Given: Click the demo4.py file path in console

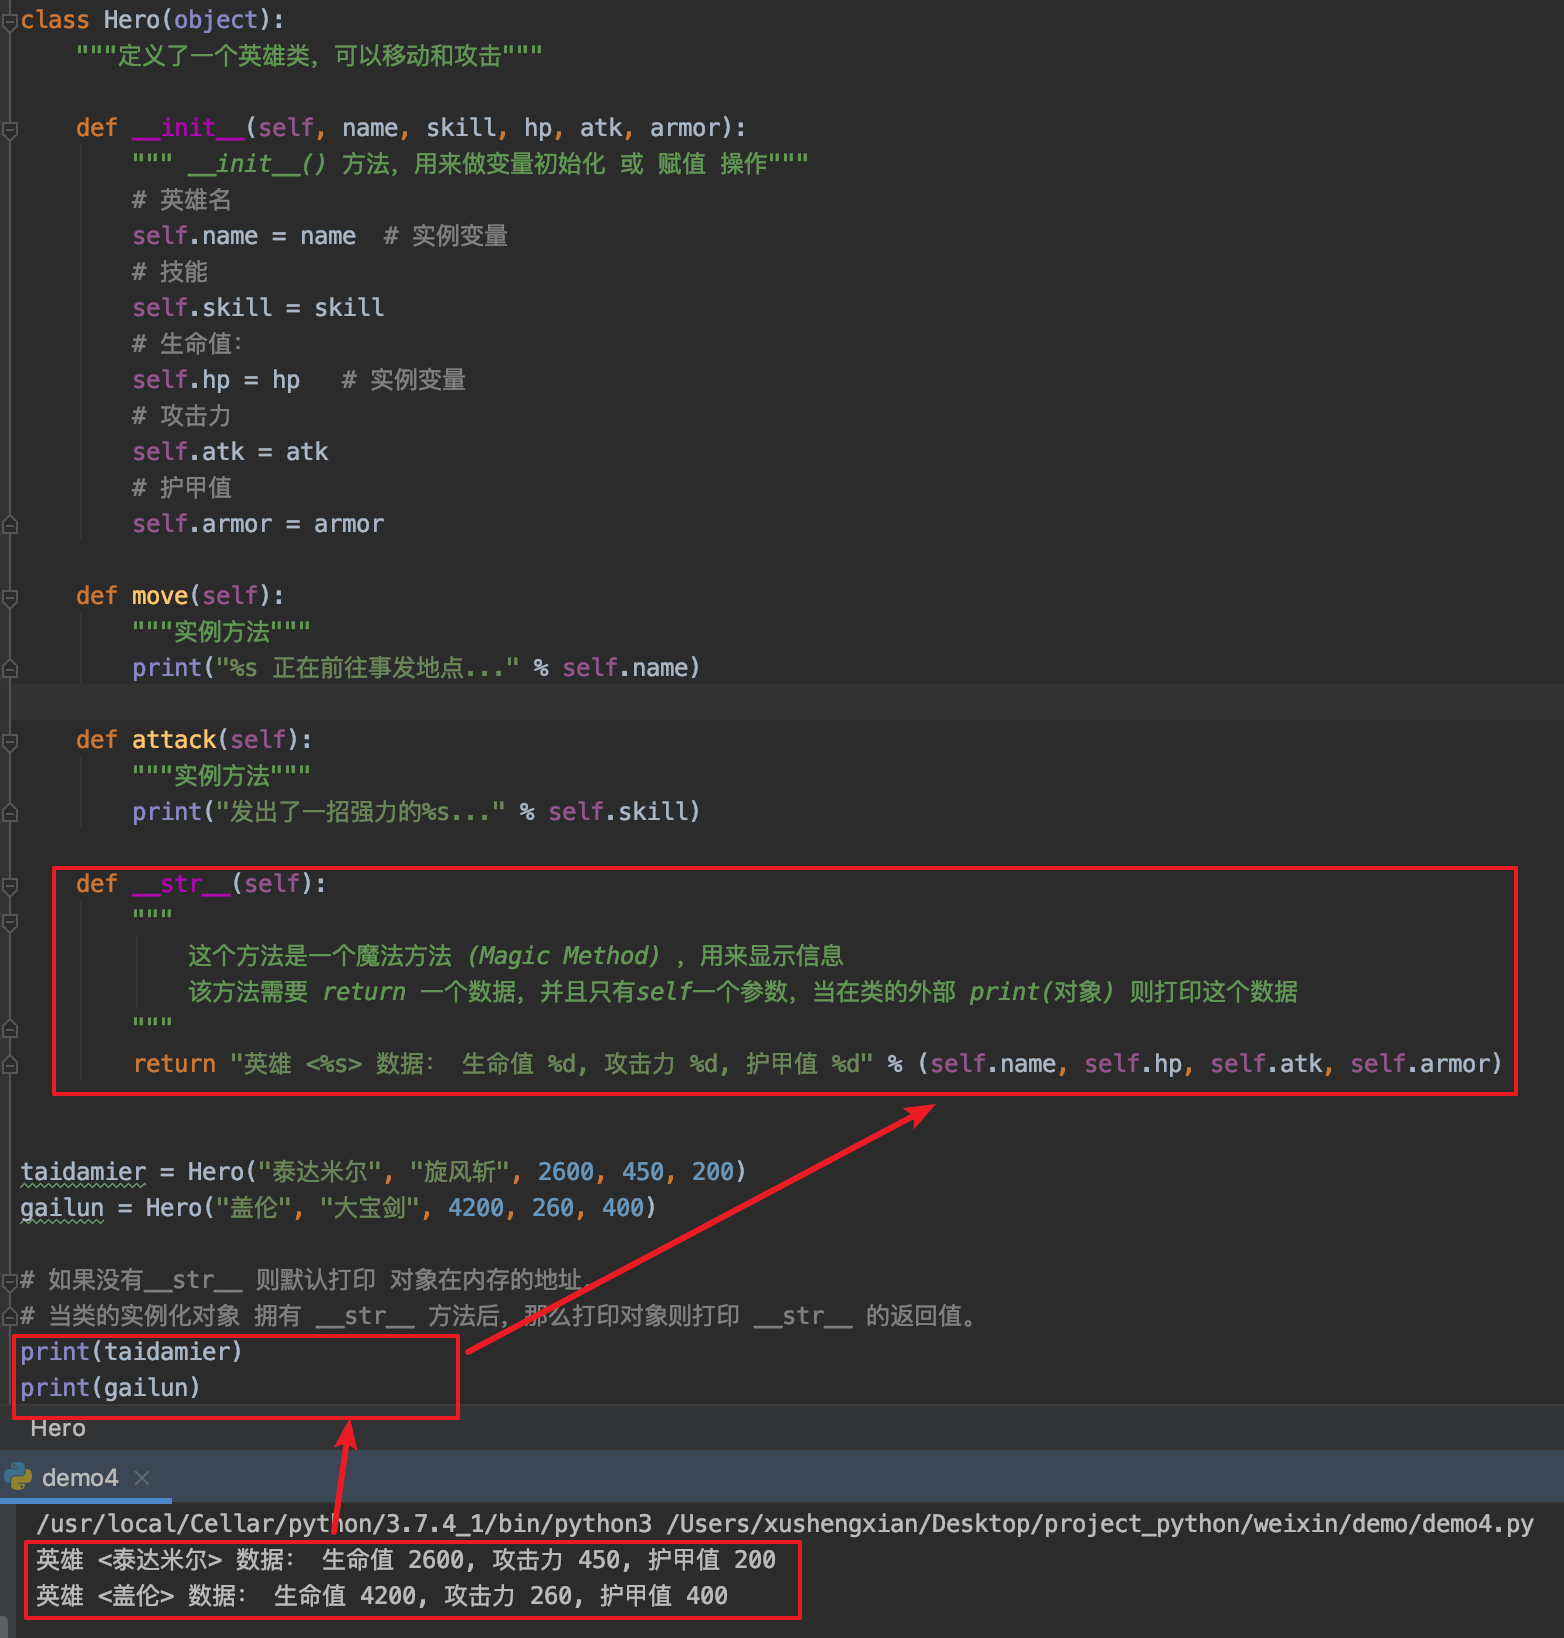Looking at the screenshot, I should tap(1100, 1524).
